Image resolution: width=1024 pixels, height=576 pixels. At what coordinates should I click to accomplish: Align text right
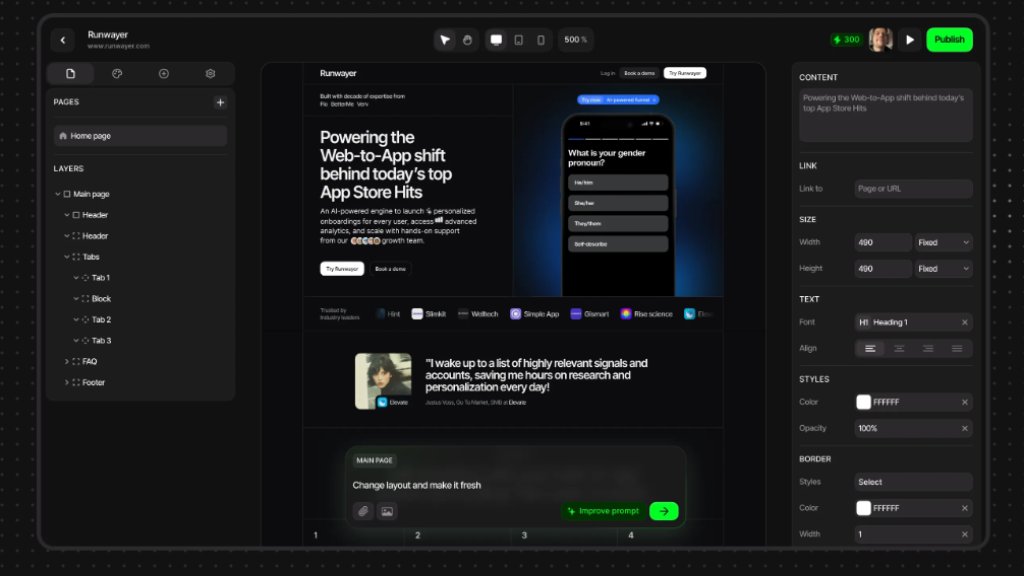(928, 349)
